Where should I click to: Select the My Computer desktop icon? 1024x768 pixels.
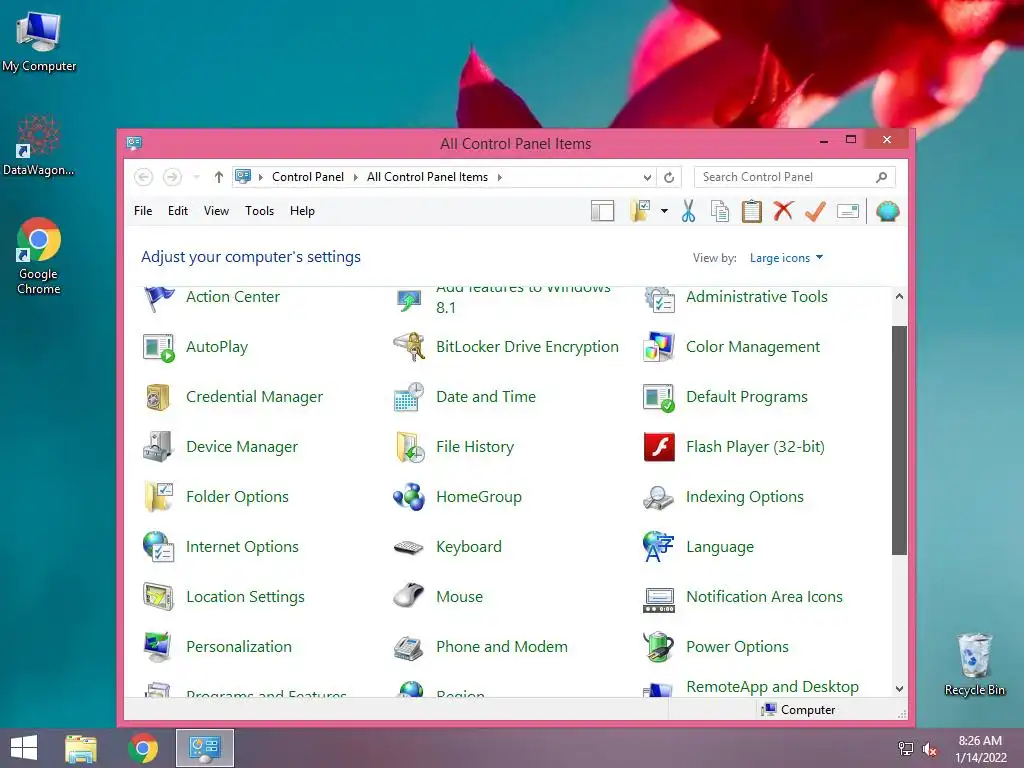39,42
